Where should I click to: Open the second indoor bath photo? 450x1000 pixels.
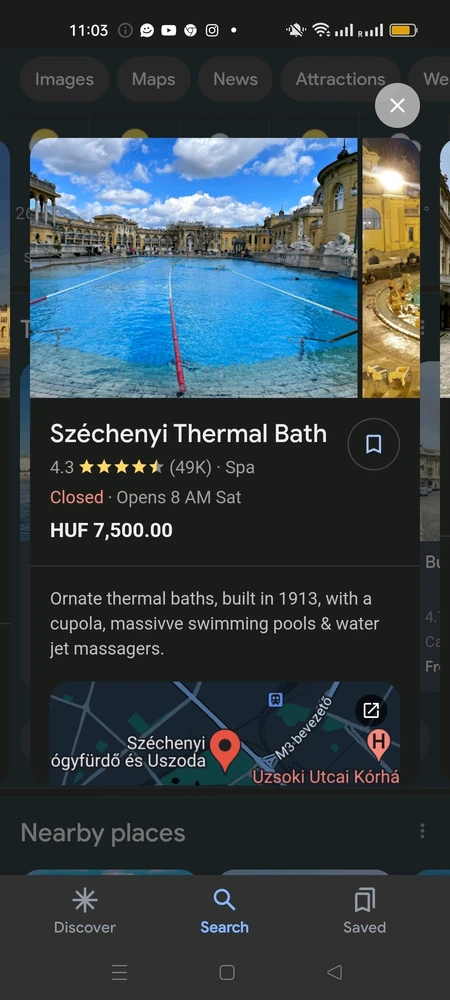(391, 268)
